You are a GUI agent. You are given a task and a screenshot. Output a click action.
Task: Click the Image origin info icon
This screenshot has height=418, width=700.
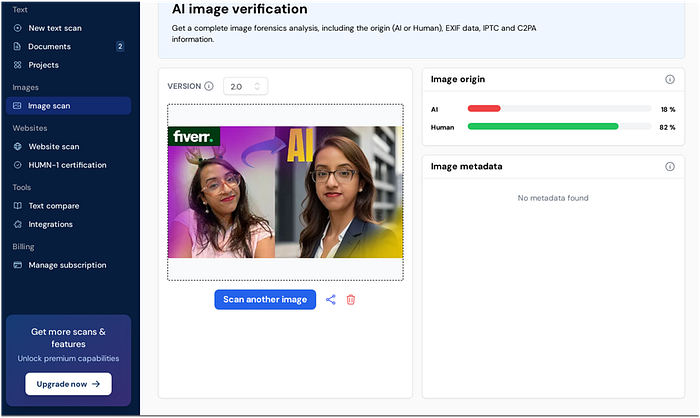click(x=670, y=79)
